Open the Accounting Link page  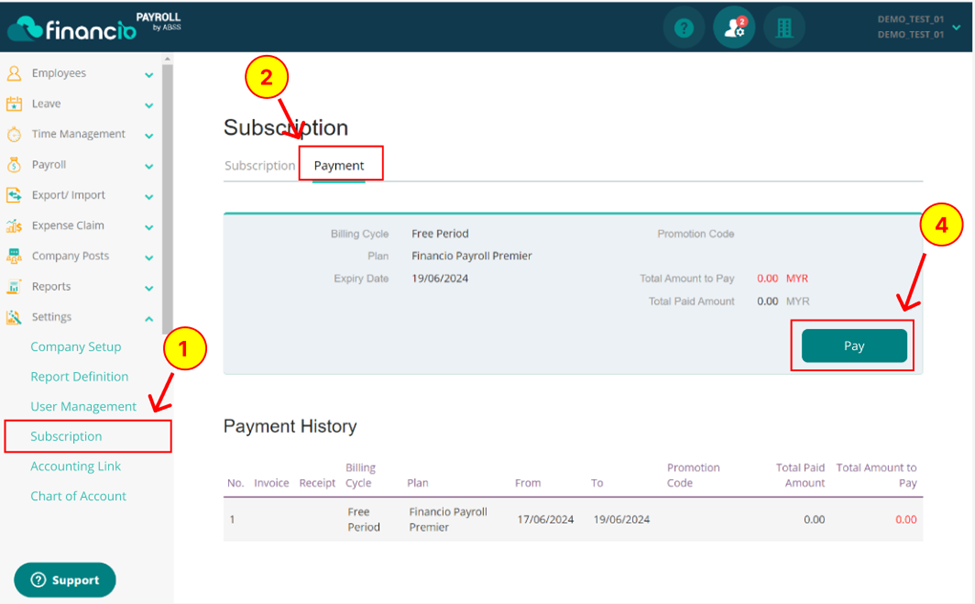[x=76, y=466]
